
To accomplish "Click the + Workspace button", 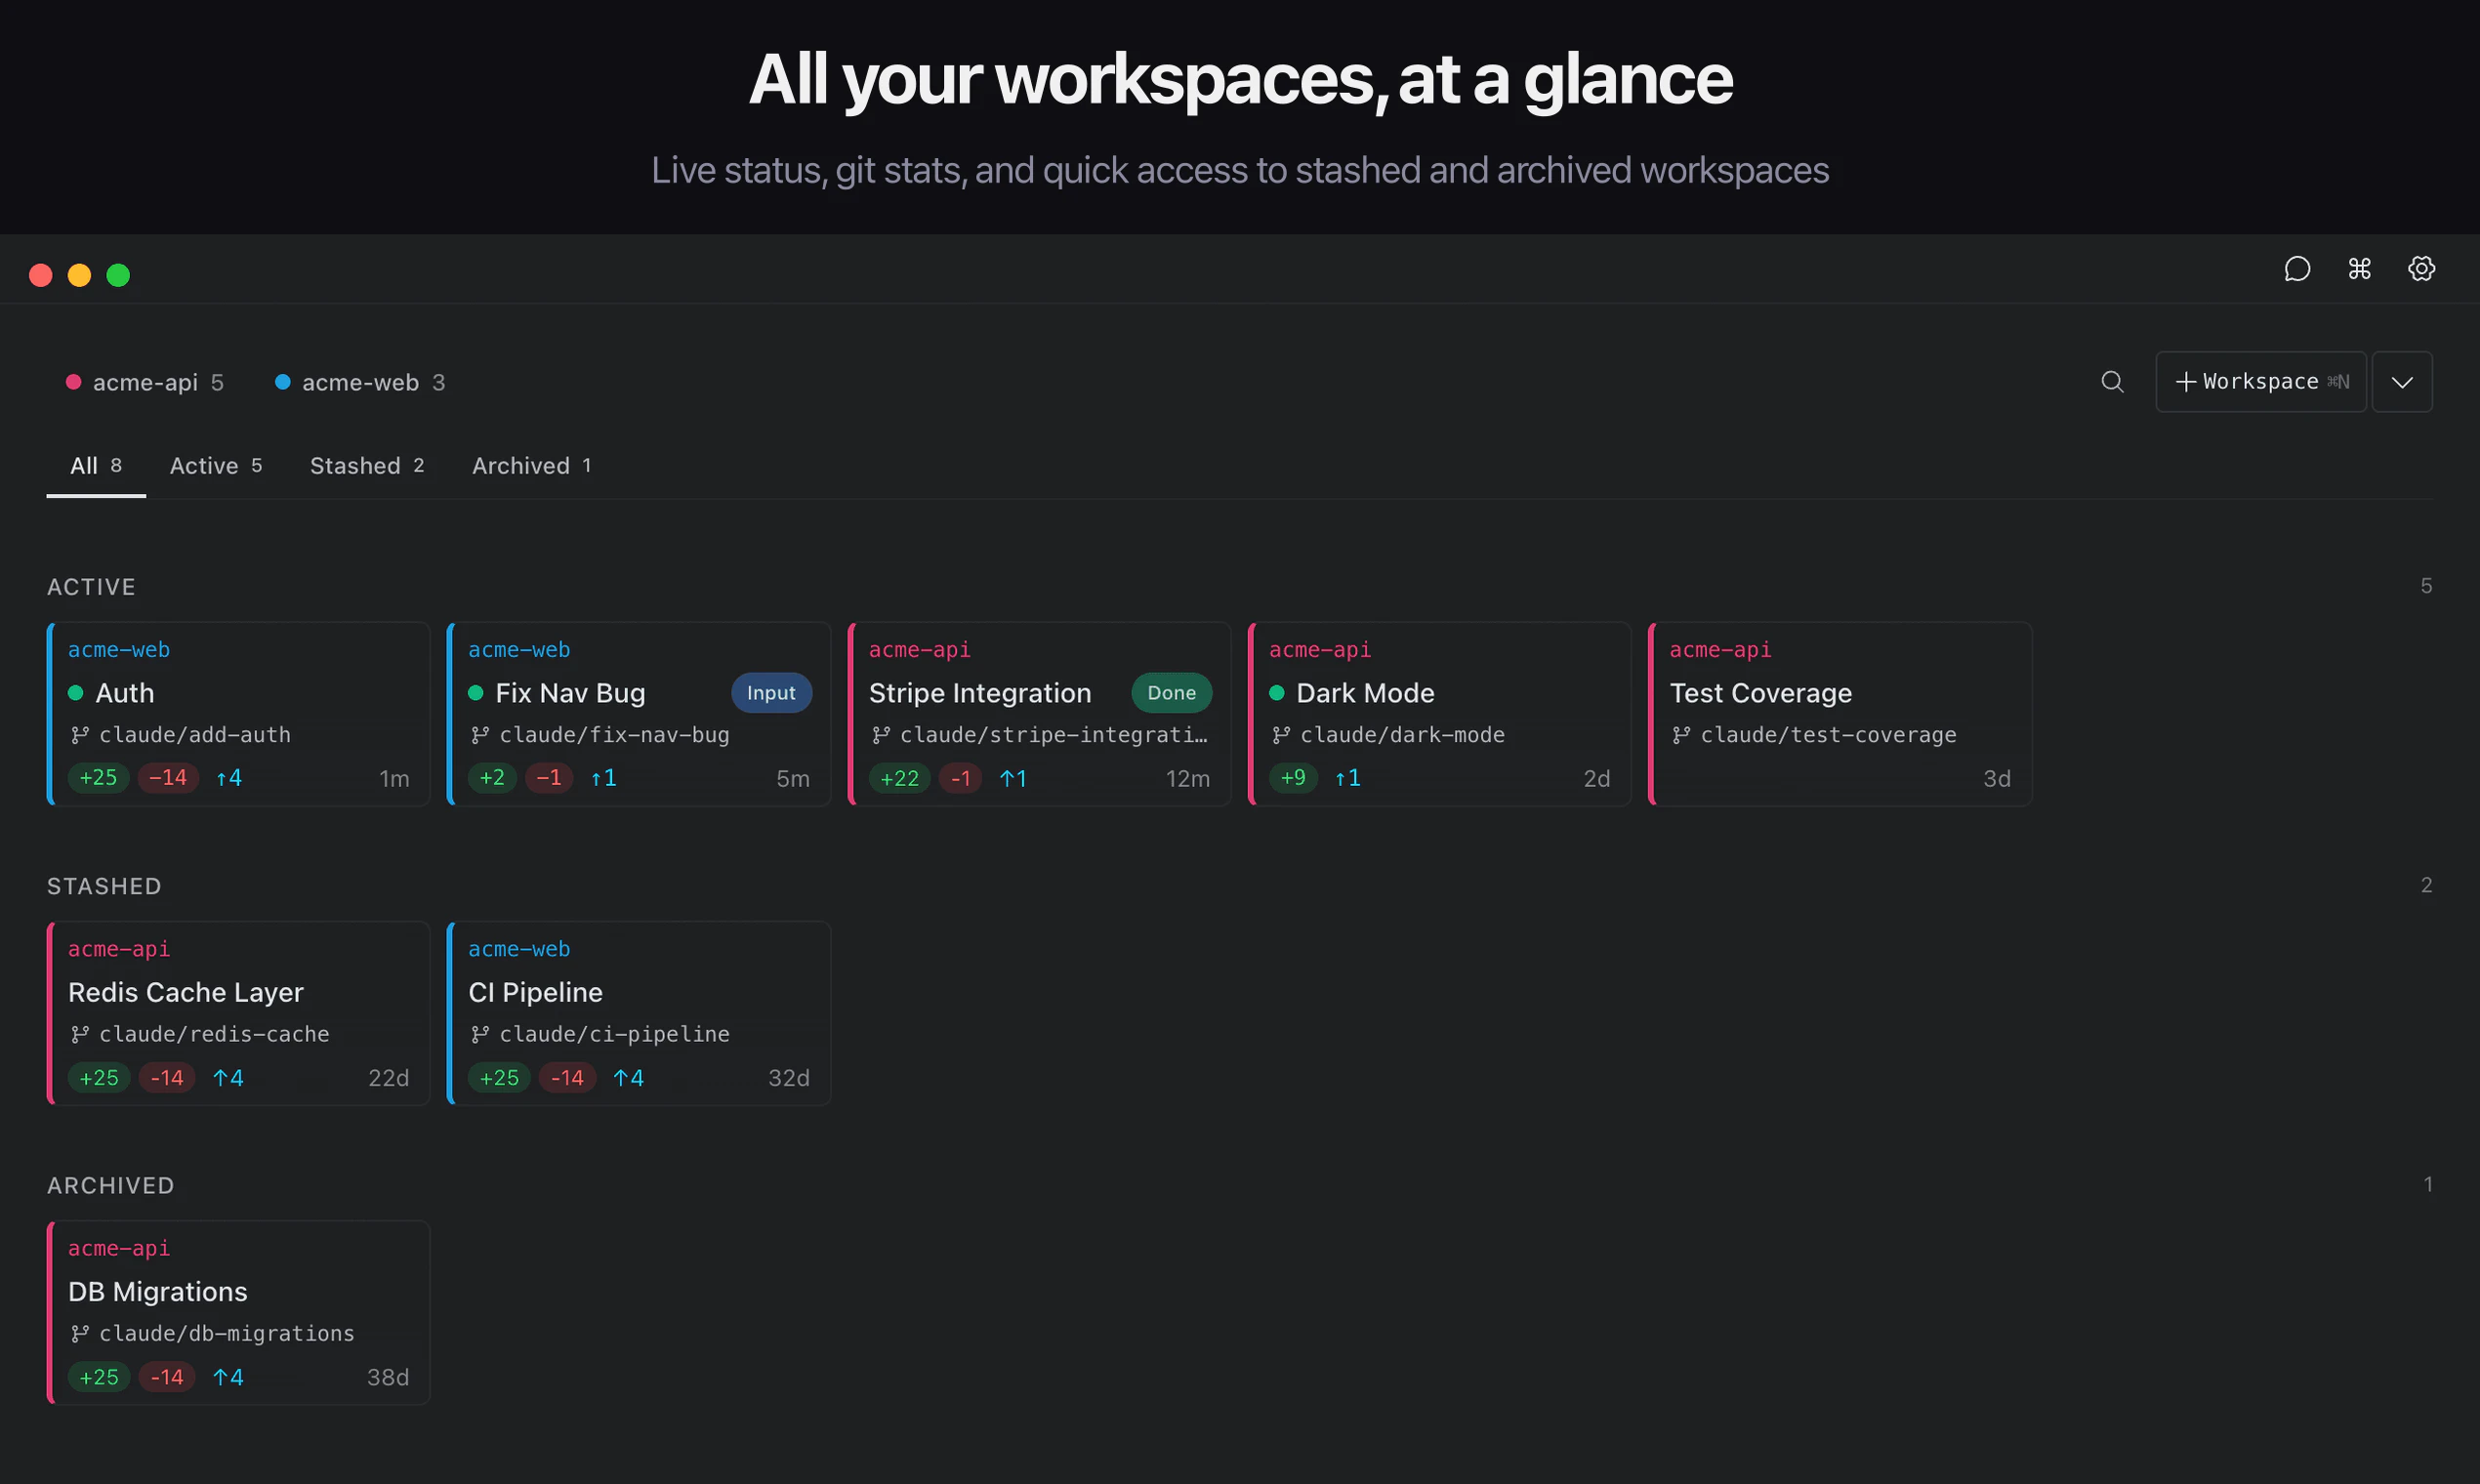I will point(2260,382).
